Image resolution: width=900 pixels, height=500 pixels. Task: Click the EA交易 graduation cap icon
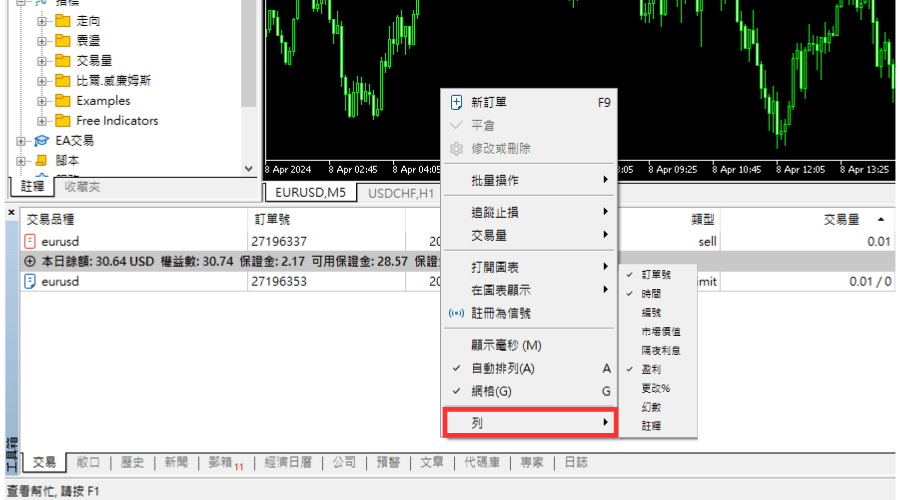click(41, 141)
